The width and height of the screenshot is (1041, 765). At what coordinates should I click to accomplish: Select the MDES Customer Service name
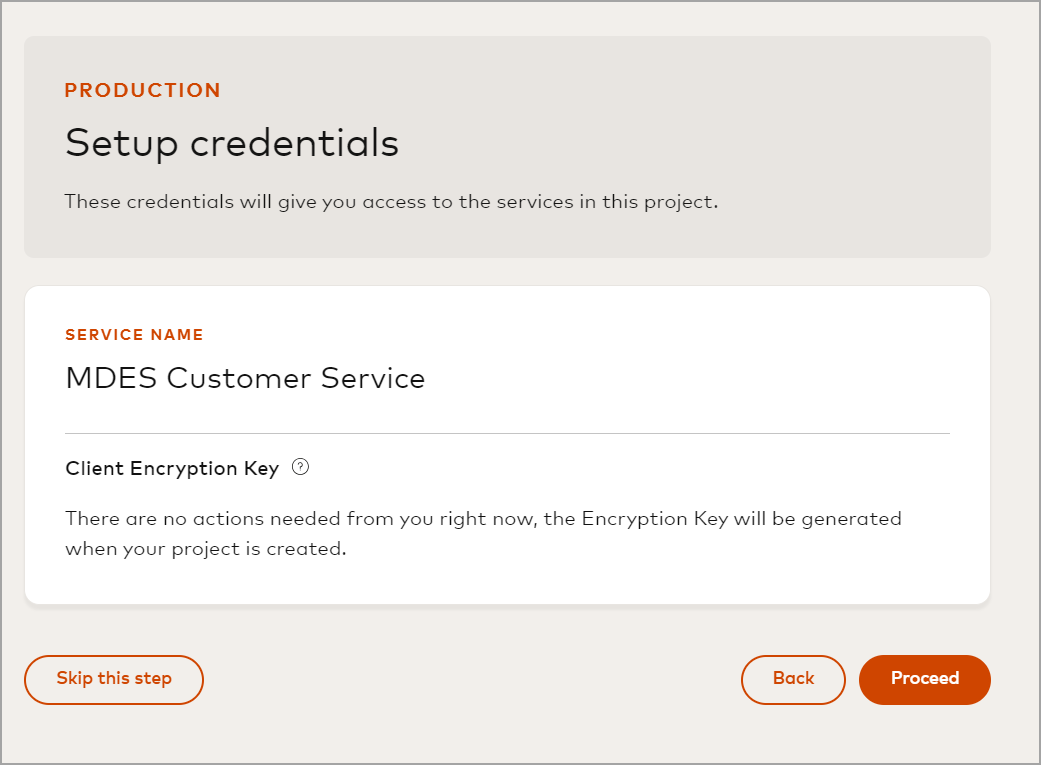(244, 378)
